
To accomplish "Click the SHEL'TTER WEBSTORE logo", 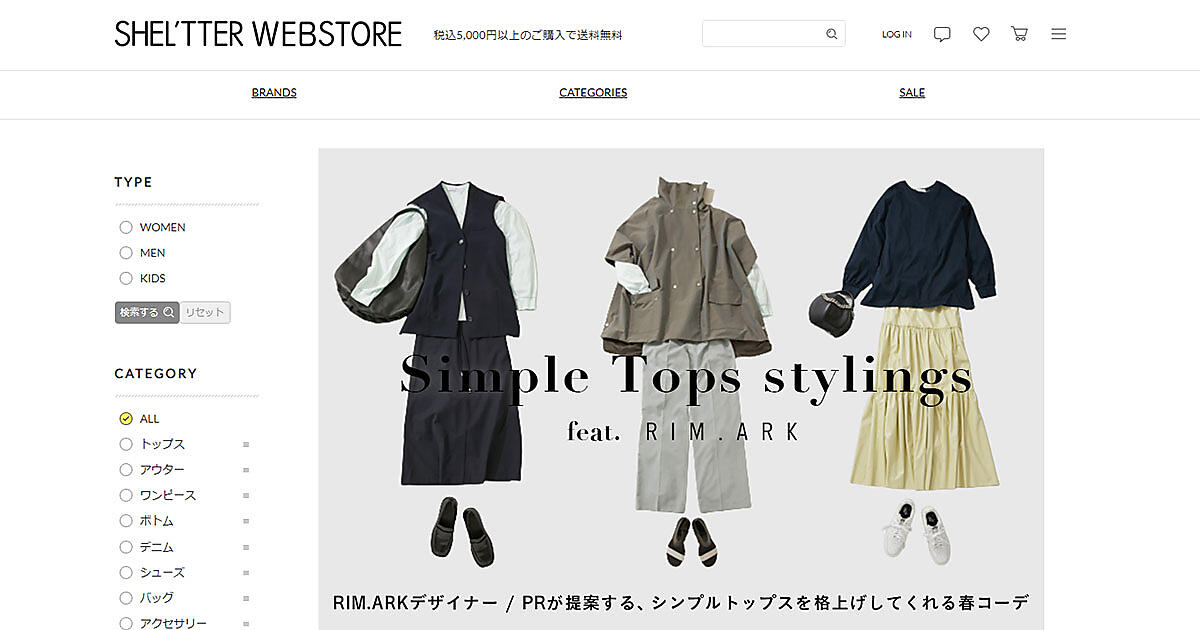I will click(x=258, y=34).
